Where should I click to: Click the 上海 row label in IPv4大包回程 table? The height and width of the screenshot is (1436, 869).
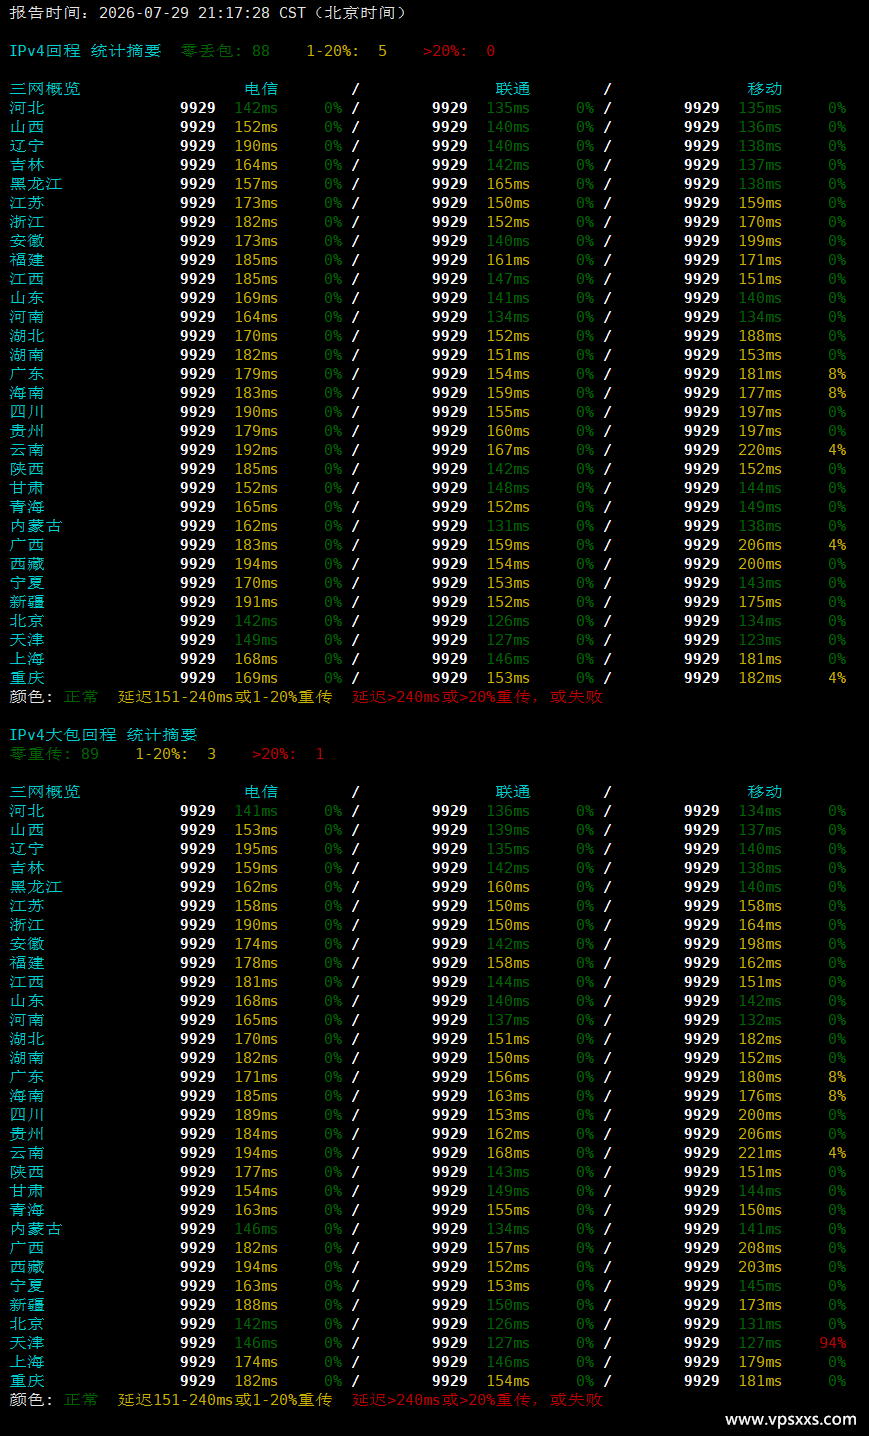tap(27, 1362)
